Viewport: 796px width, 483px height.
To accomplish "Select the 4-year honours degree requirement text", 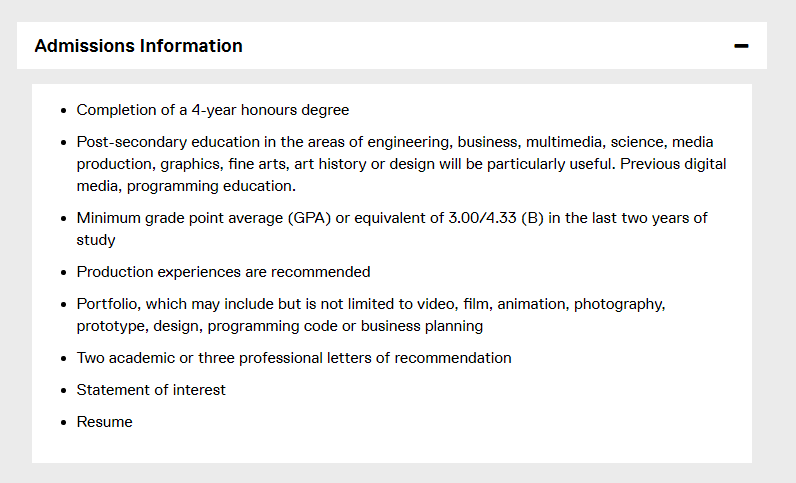I will [x=213, y=110].
